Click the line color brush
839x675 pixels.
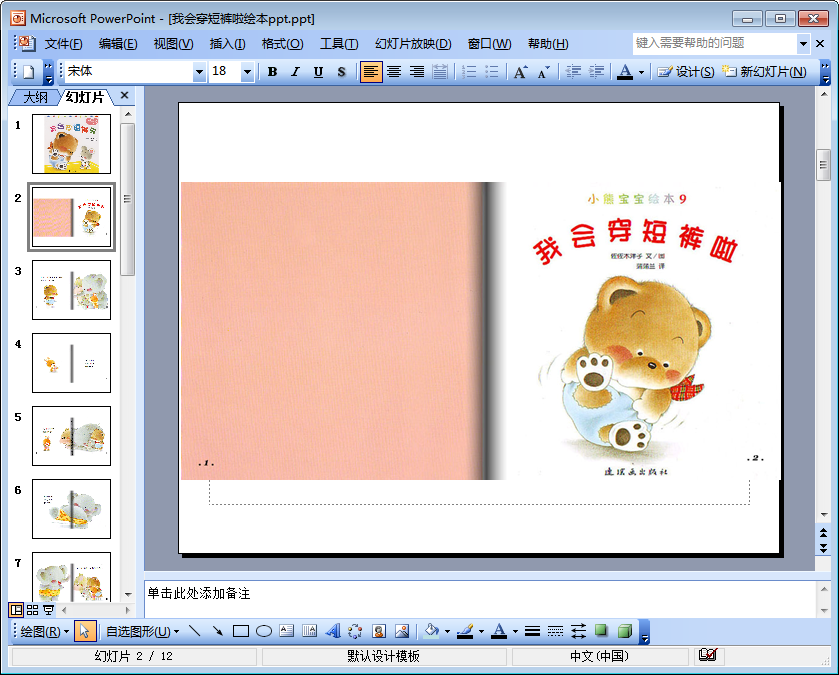tap(465, 632)
